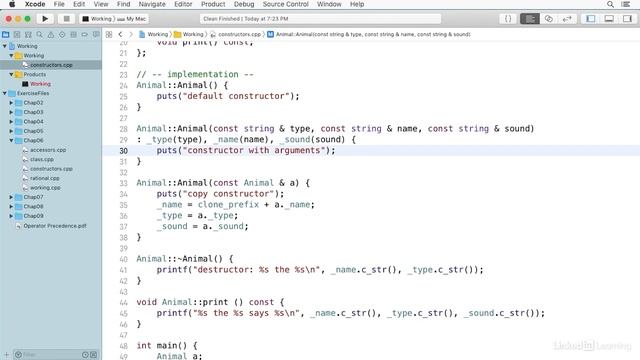Open the File menu

59,4
